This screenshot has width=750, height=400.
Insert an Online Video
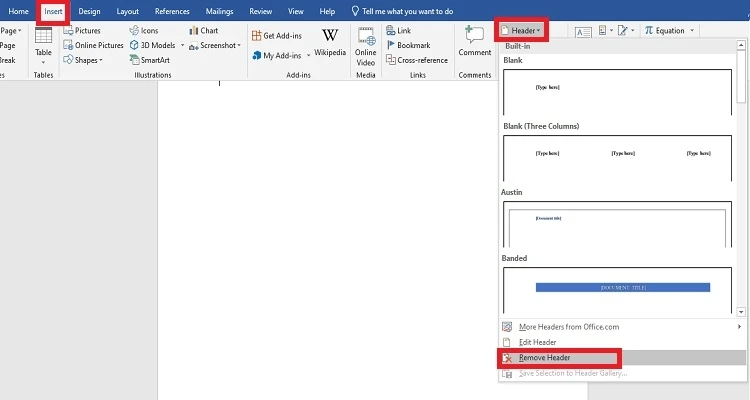[365, 44]
